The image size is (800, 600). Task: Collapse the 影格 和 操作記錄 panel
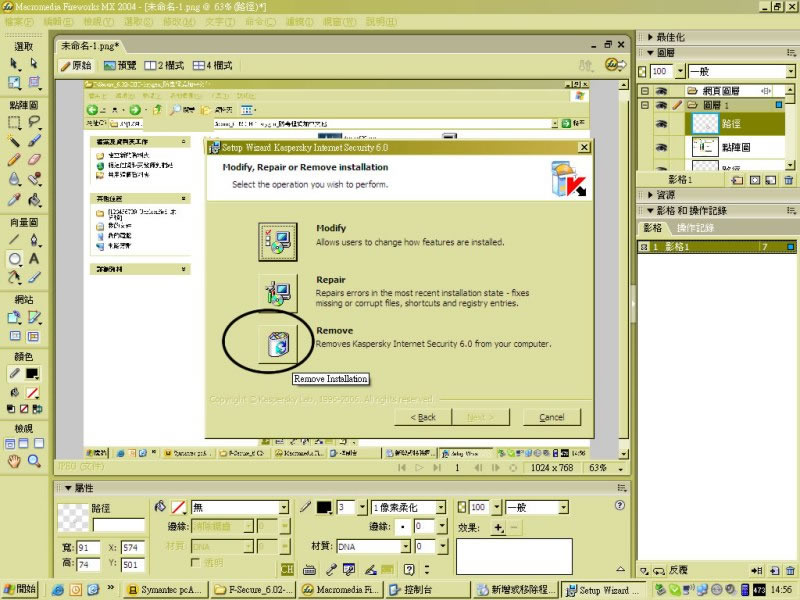[x=650, y=211]
